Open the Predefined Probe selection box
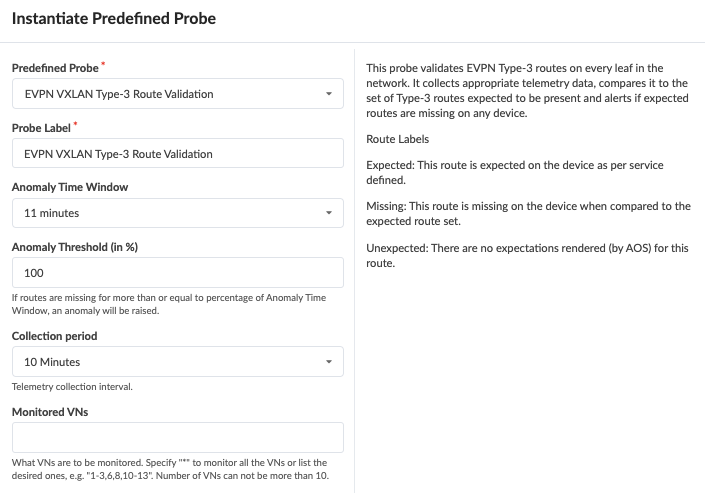 170,95
